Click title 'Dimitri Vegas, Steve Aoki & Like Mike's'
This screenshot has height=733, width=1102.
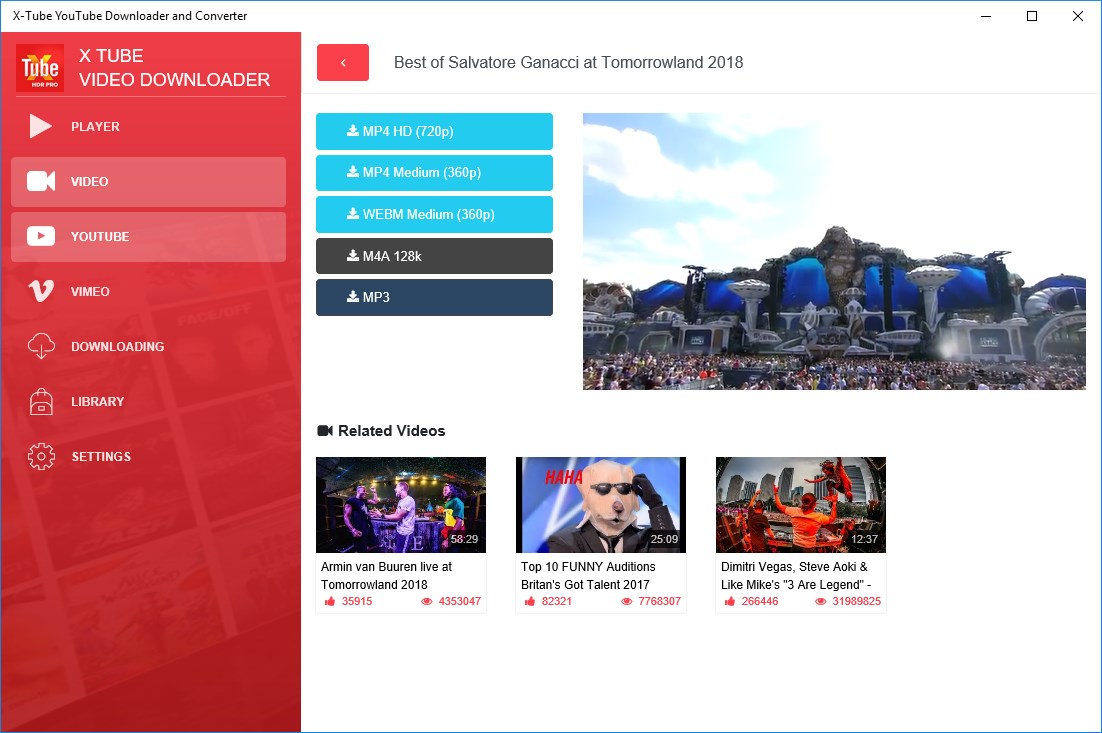point(796,576)
